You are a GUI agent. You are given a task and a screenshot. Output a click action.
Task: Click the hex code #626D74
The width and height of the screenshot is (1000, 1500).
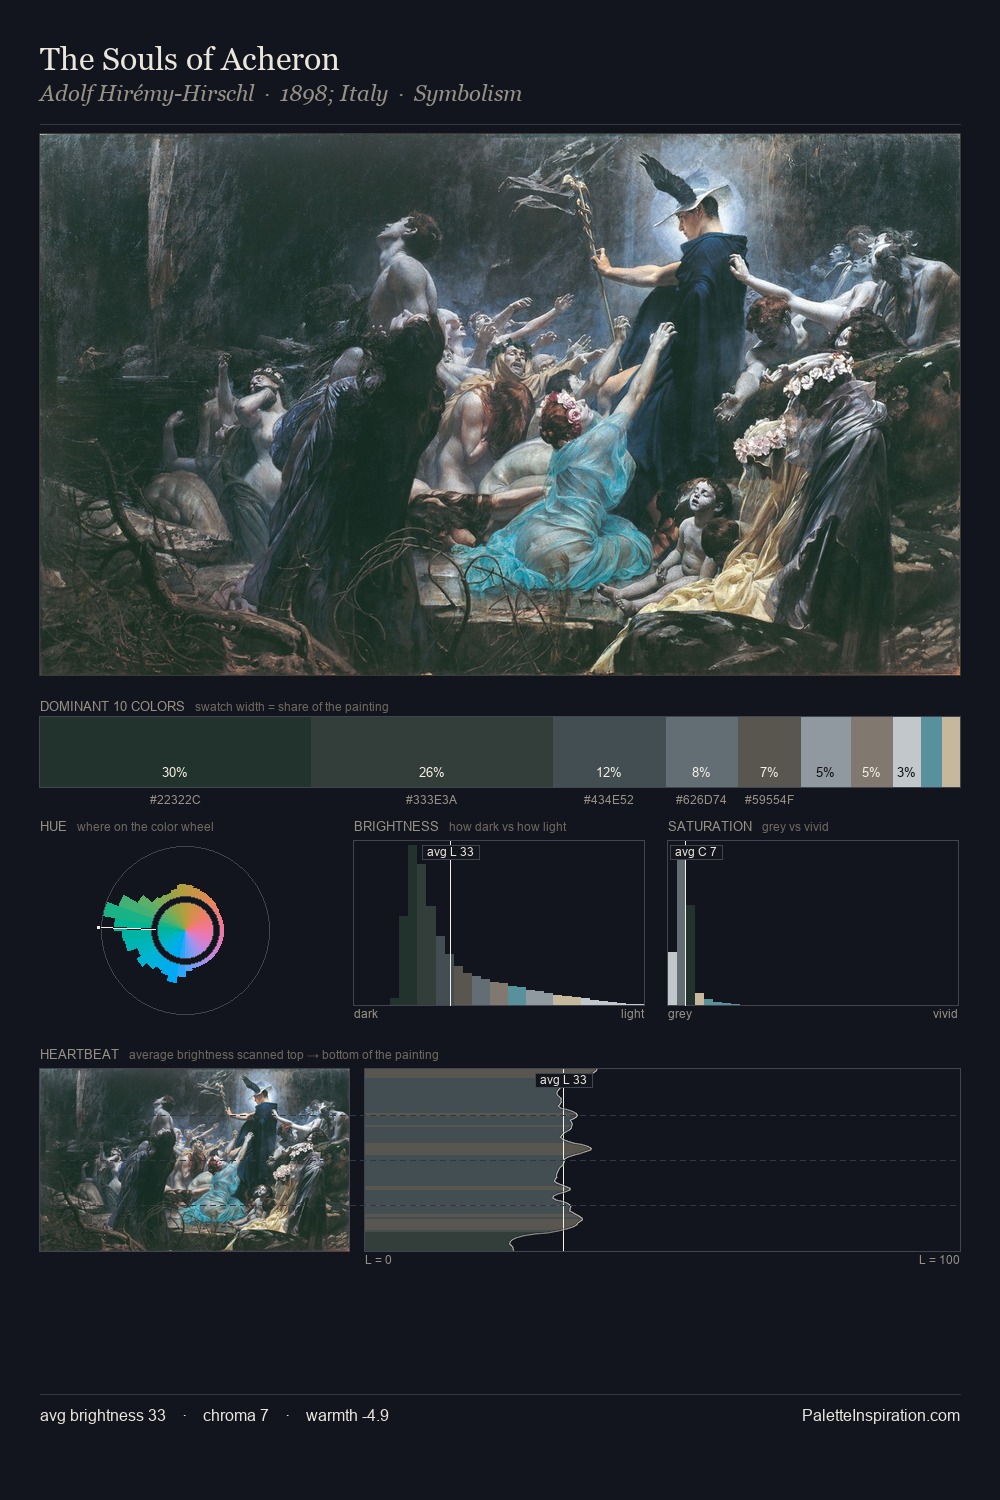[701, 800]
